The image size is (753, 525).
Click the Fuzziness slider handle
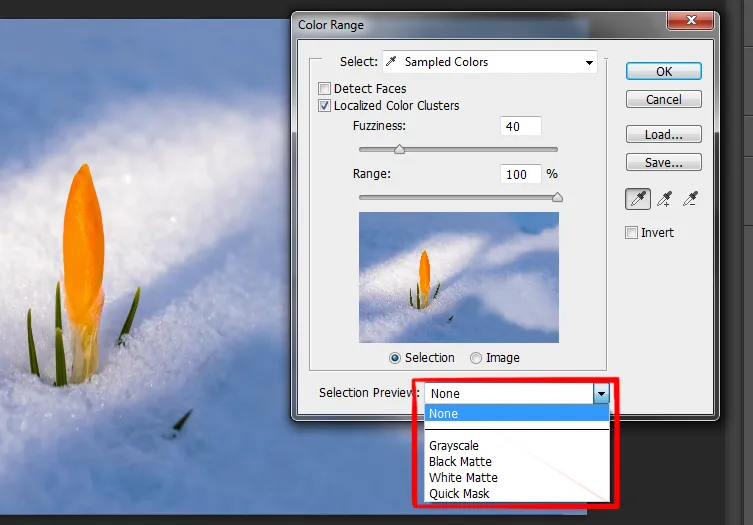tap(399, 149)
